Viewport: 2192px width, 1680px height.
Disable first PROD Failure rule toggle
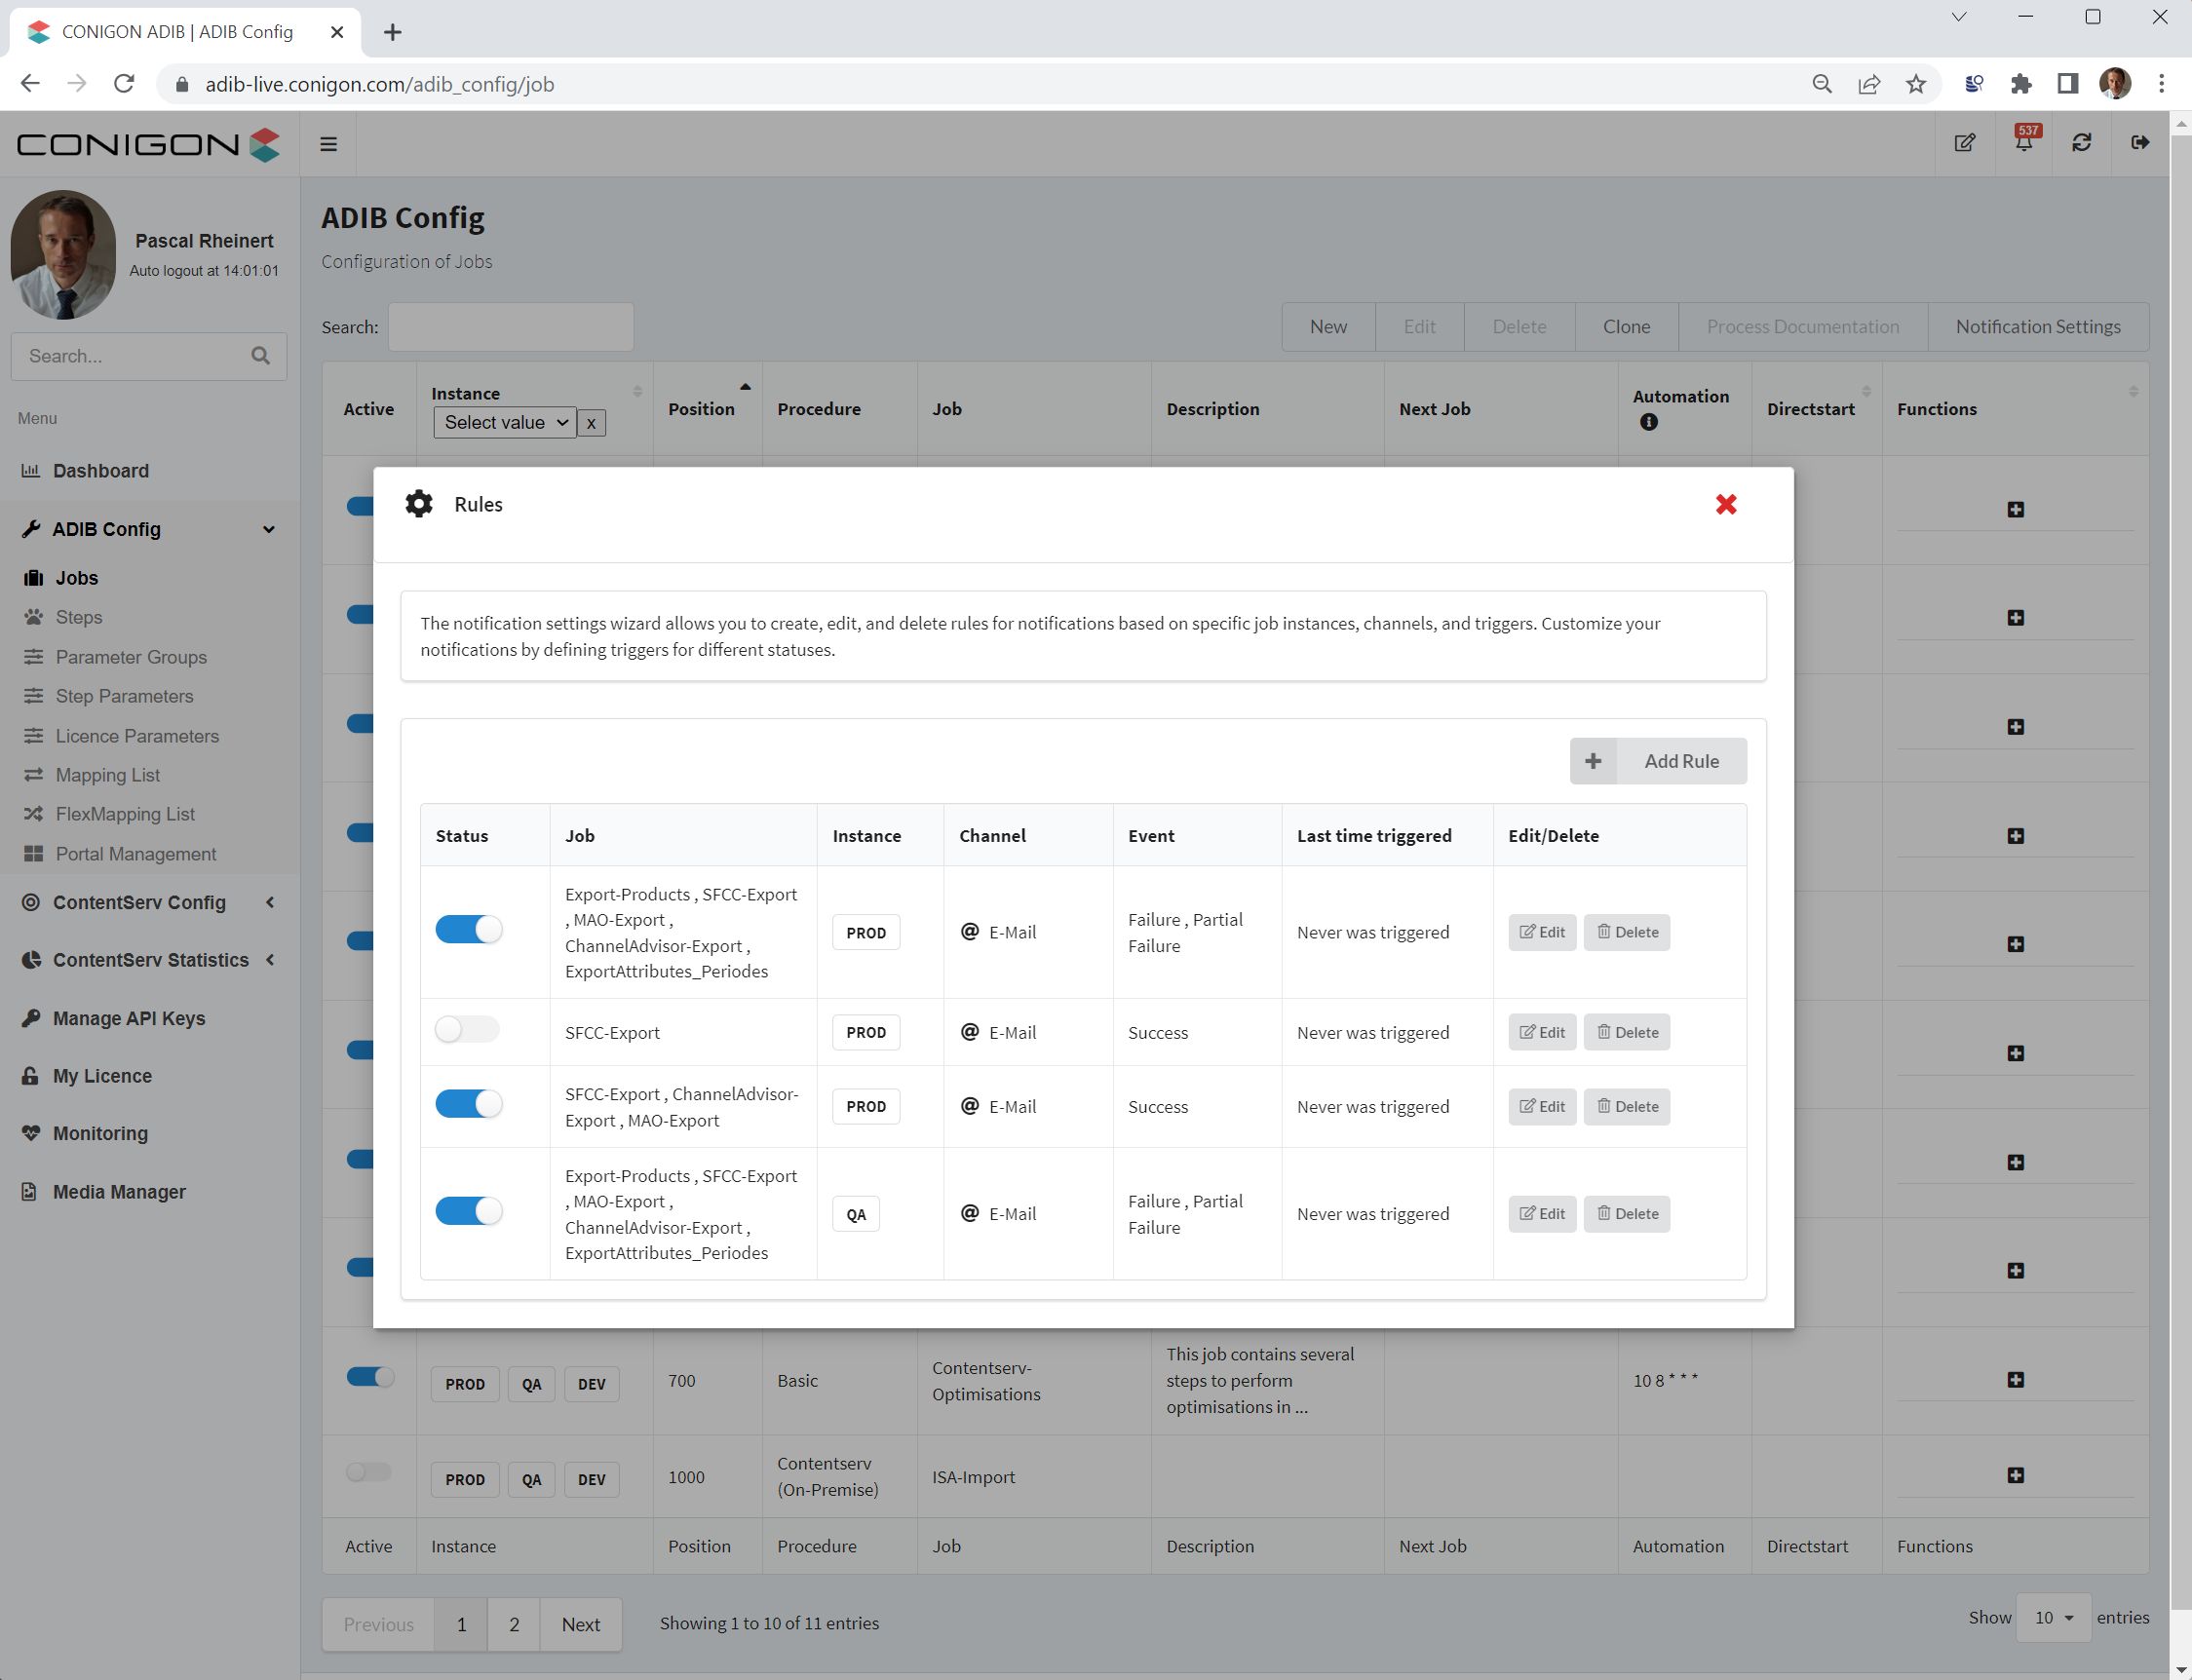point(469,930)
